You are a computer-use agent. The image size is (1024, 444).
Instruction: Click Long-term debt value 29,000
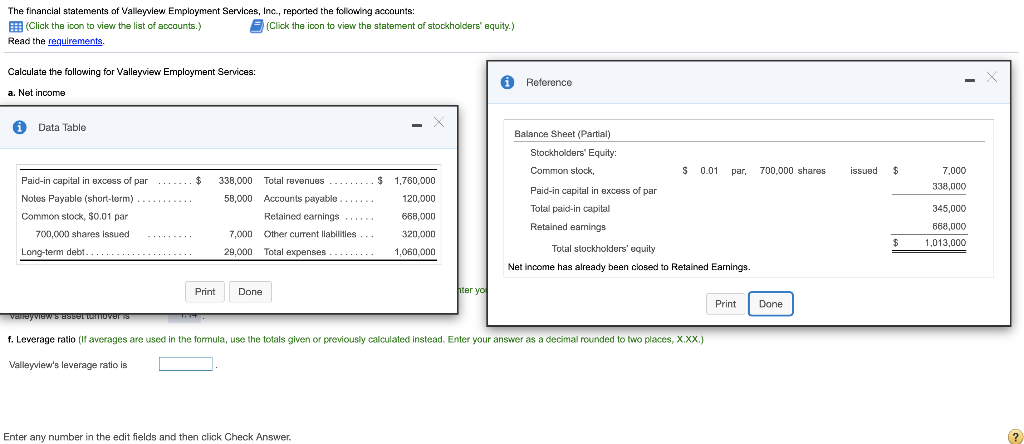pos(238,252)
